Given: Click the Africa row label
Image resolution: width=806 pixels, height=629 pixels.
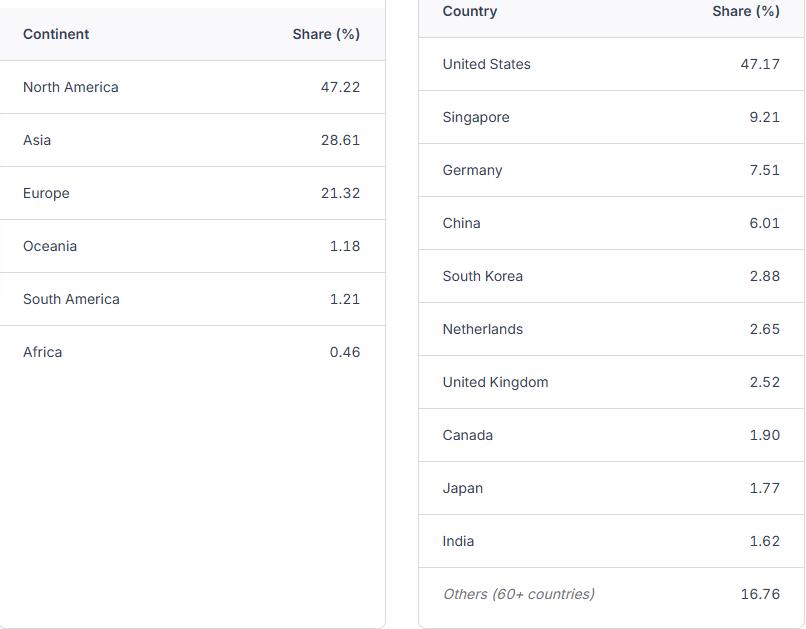Looking at the screenshot, I should [42, 352].
